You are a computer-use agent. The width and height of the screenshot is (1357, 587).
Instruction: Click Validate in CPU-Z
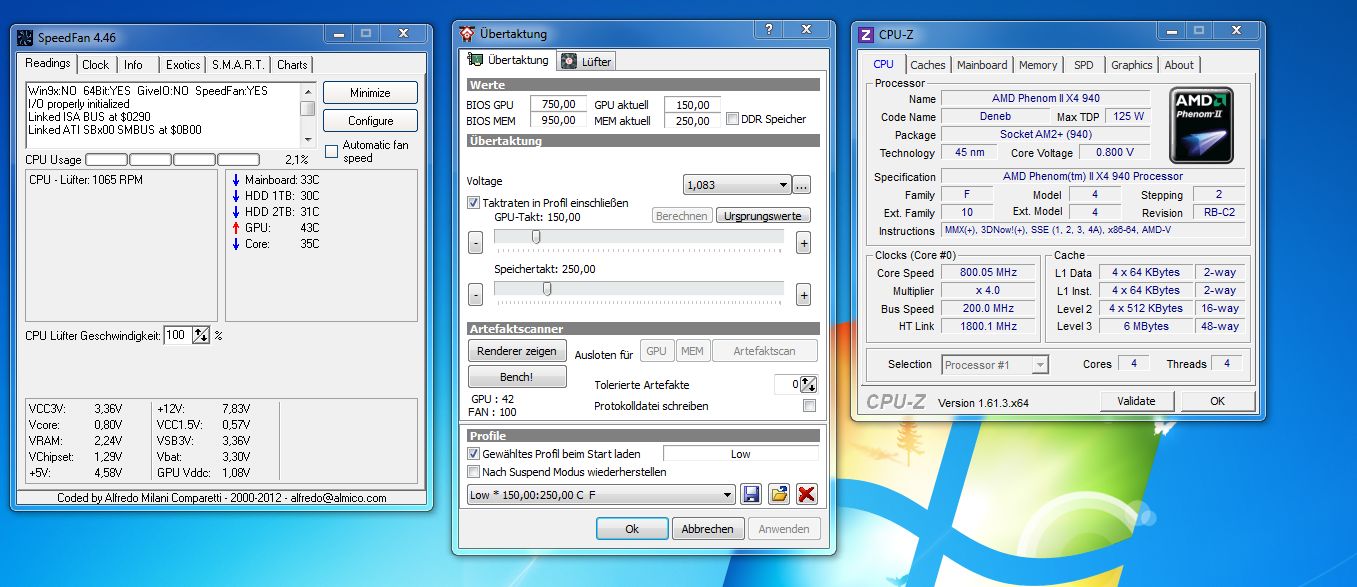click(x=1136, y=401)
